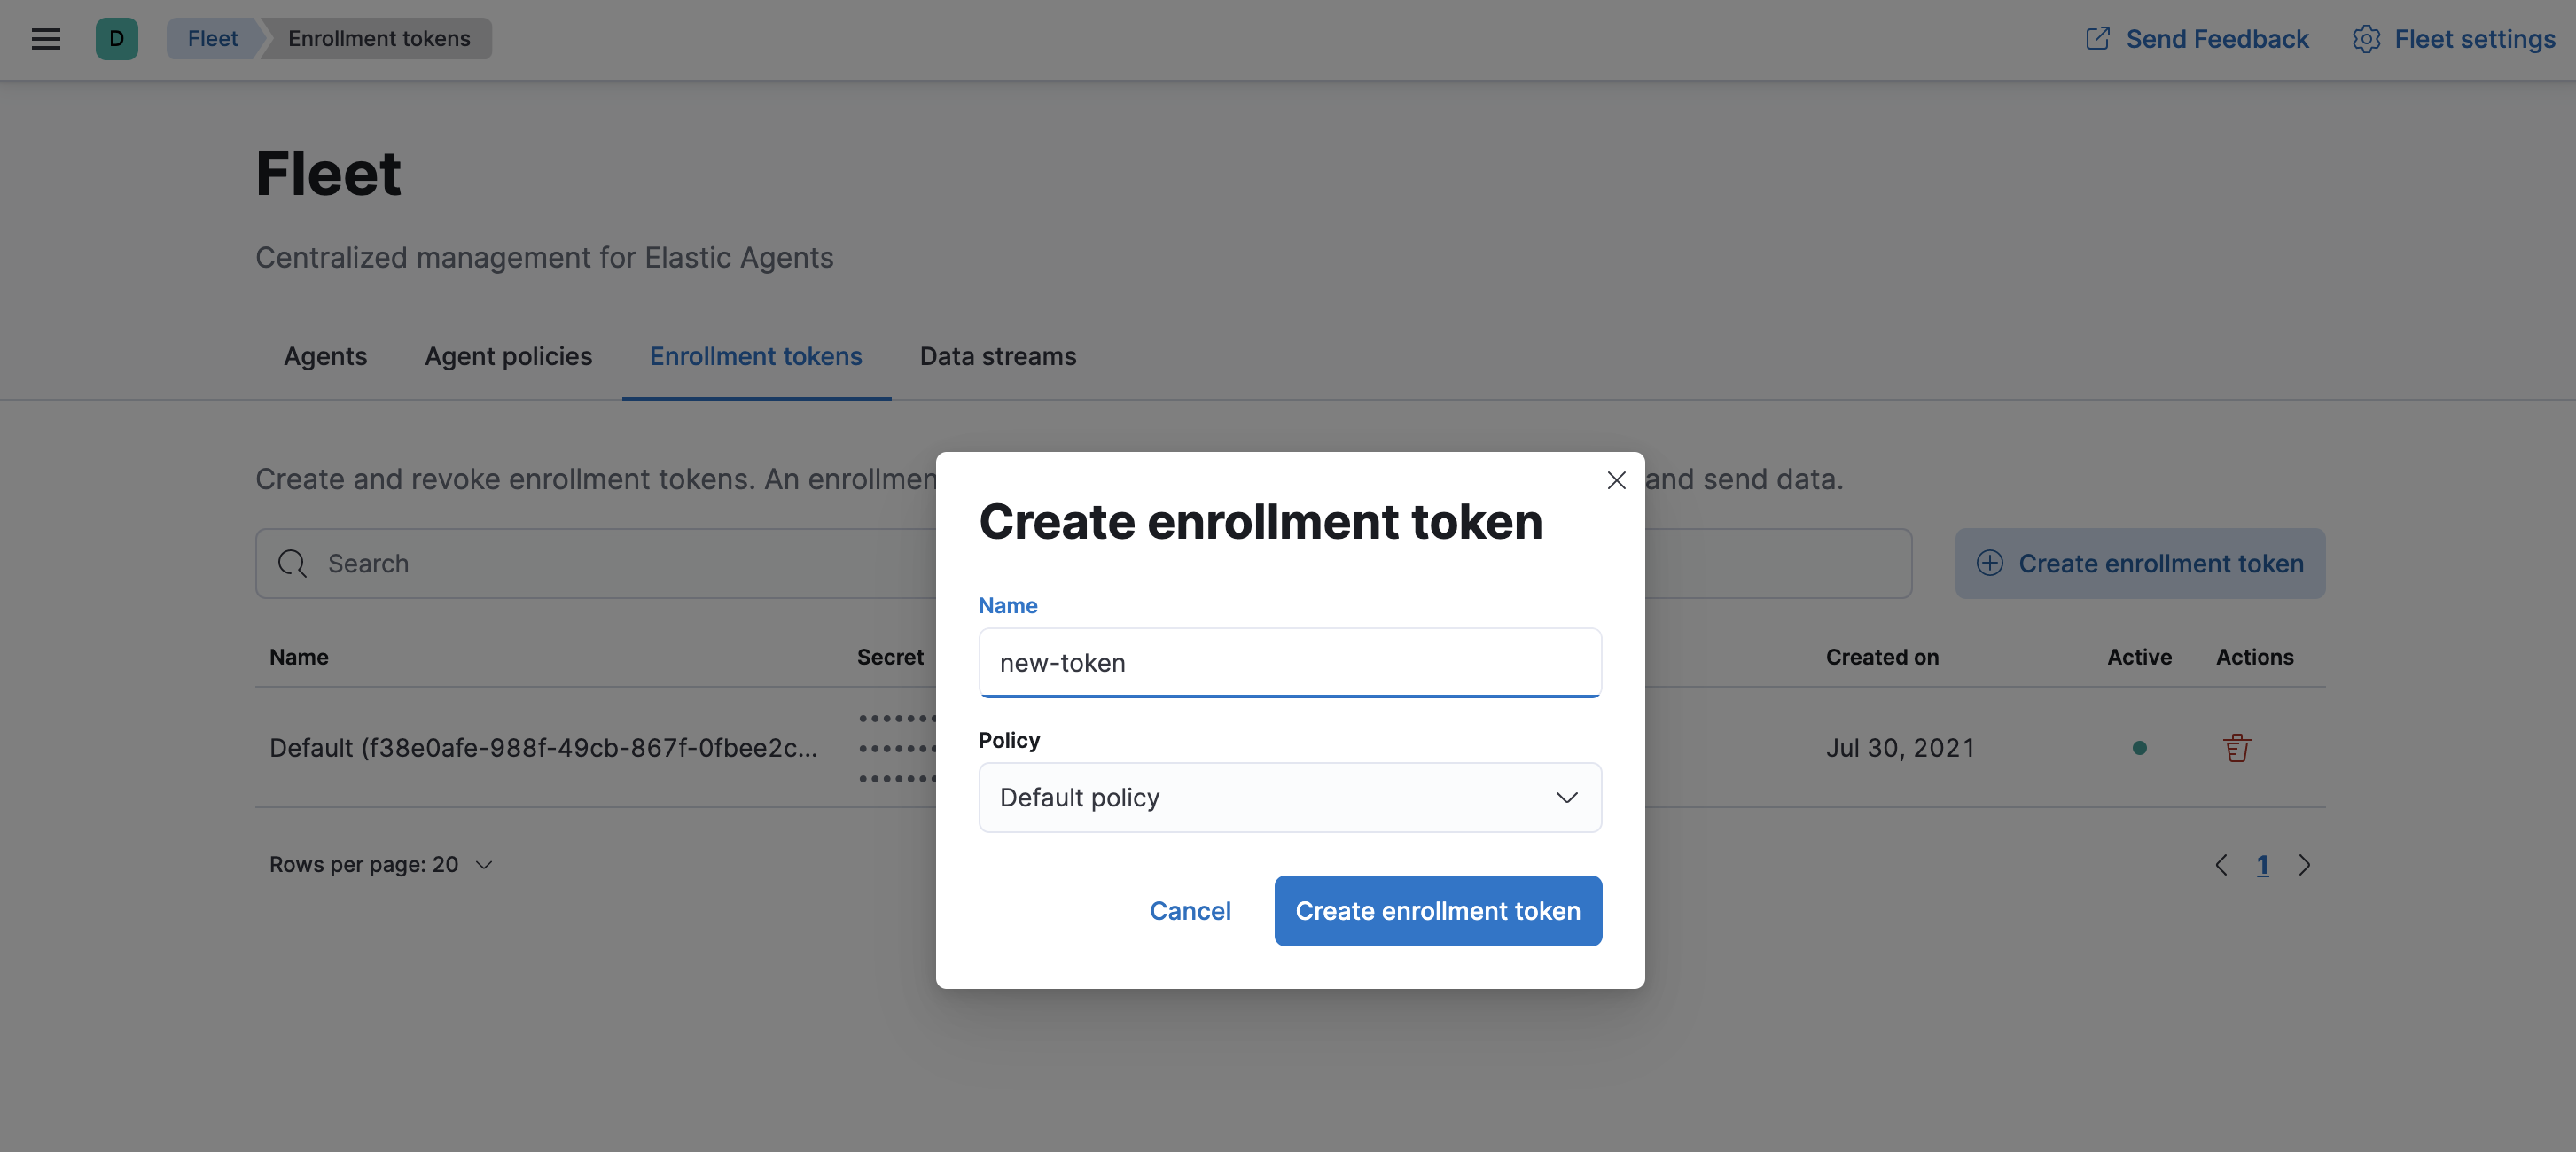
Task: Click the blue Create enrollment token button
Action: coord(1438,910)
